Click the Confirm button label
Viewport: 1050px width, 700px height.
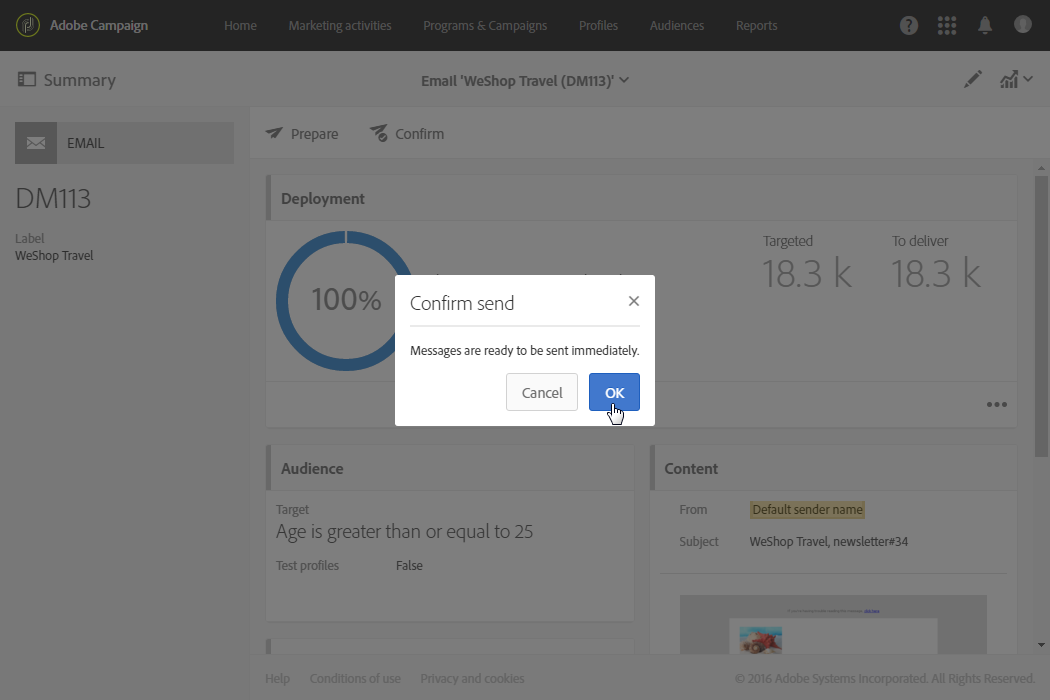(x=419, y=134)
